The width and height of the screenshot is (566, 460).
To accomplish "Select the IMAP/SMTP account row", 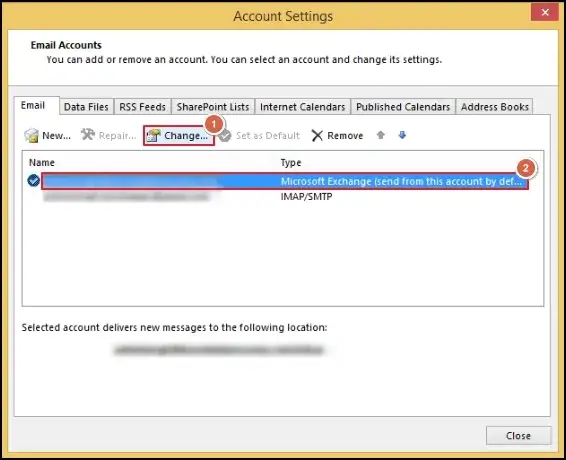I will coord(285,197).
